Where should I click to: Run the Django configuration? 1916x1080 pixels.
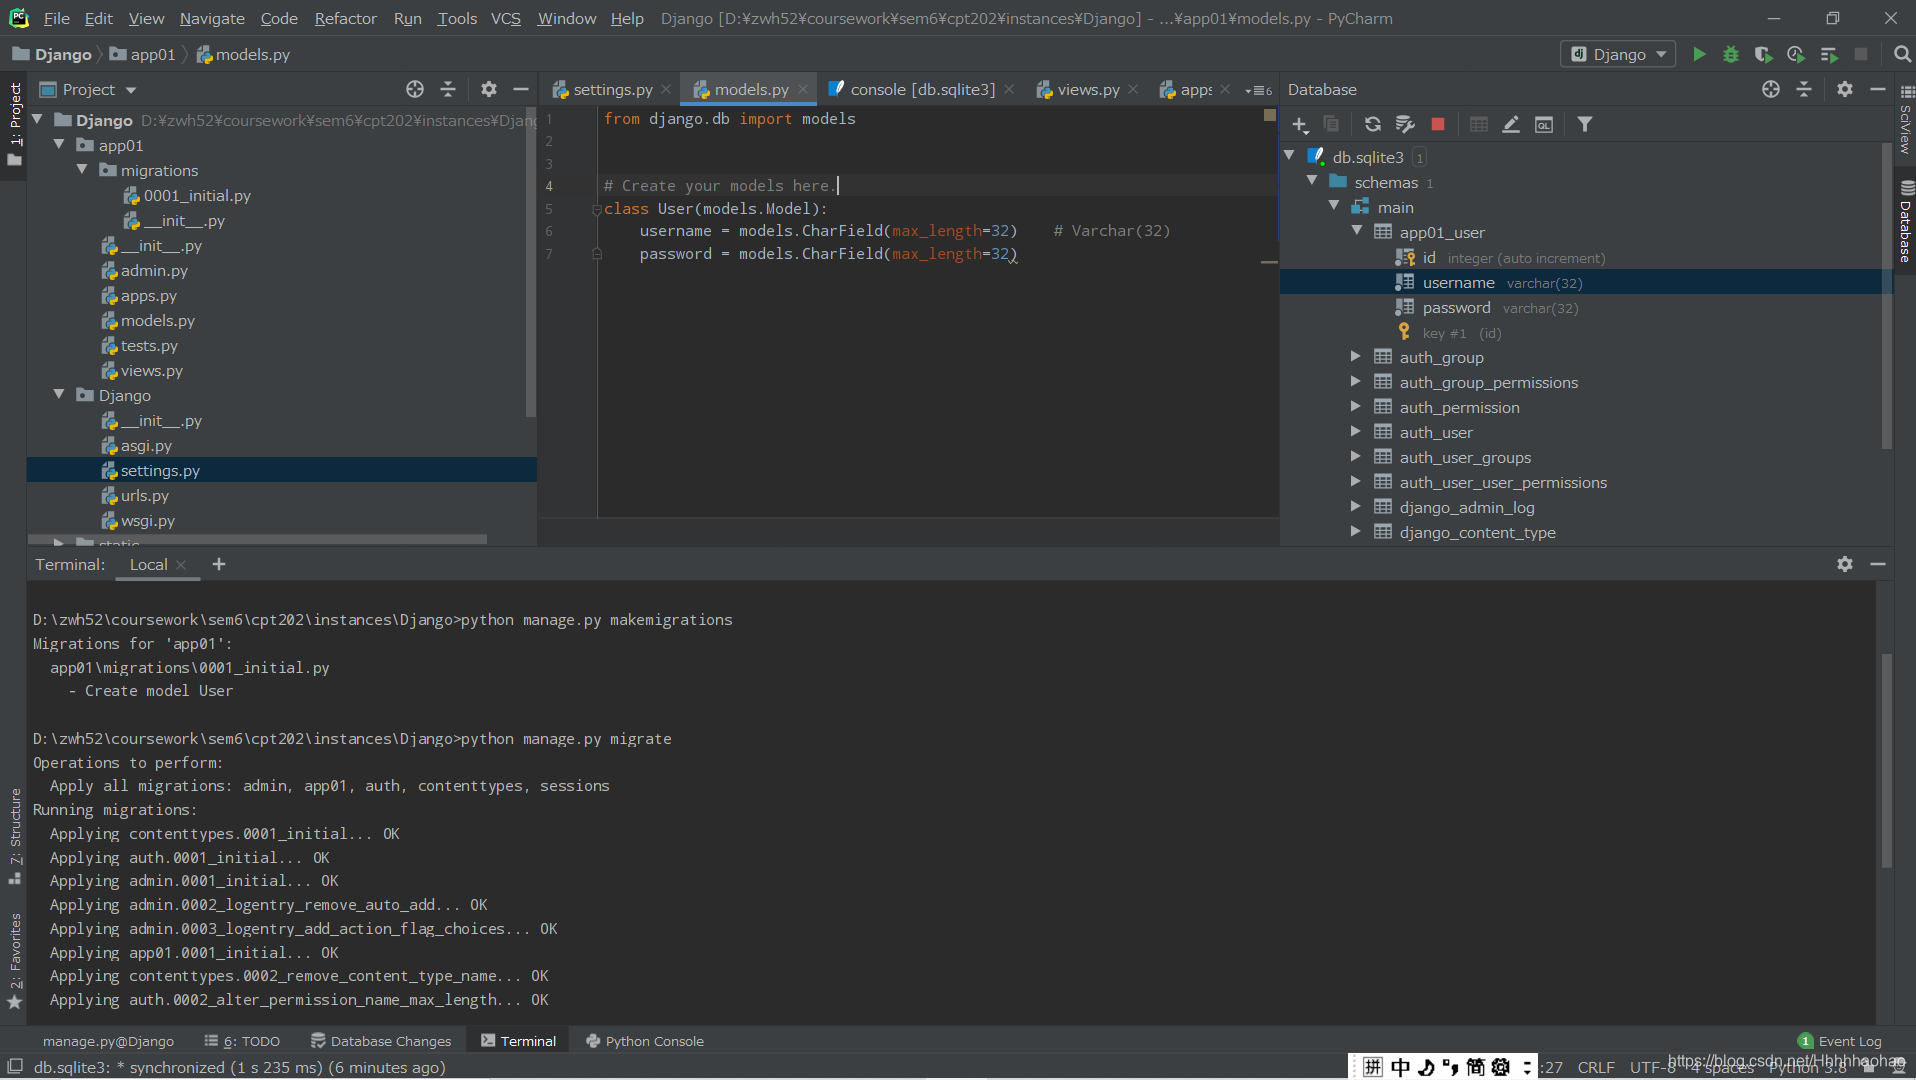1698,54
